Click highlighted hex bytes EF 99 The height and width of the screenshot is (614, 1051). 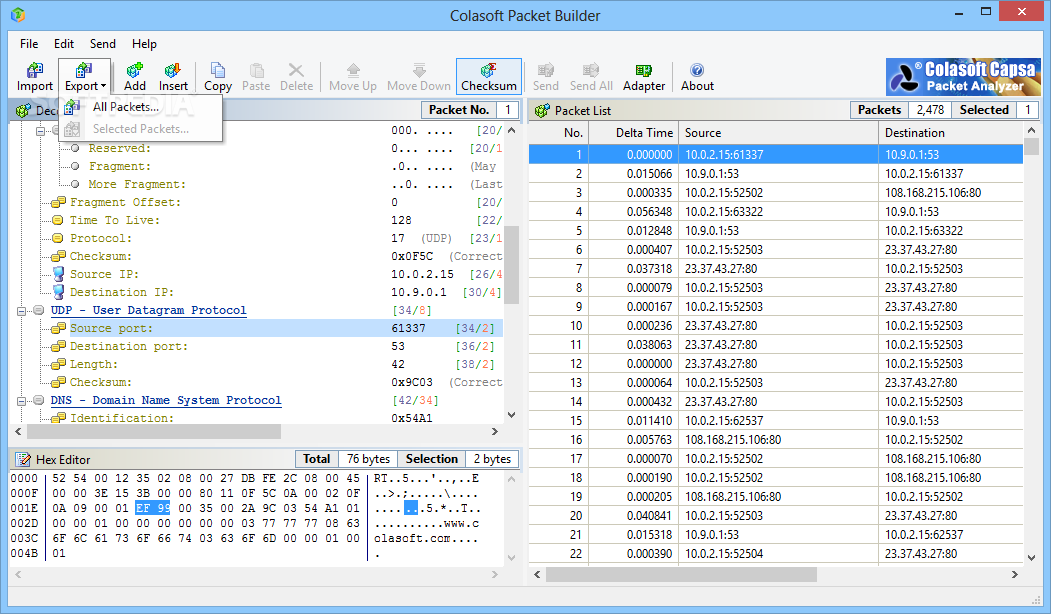(153, 508)
